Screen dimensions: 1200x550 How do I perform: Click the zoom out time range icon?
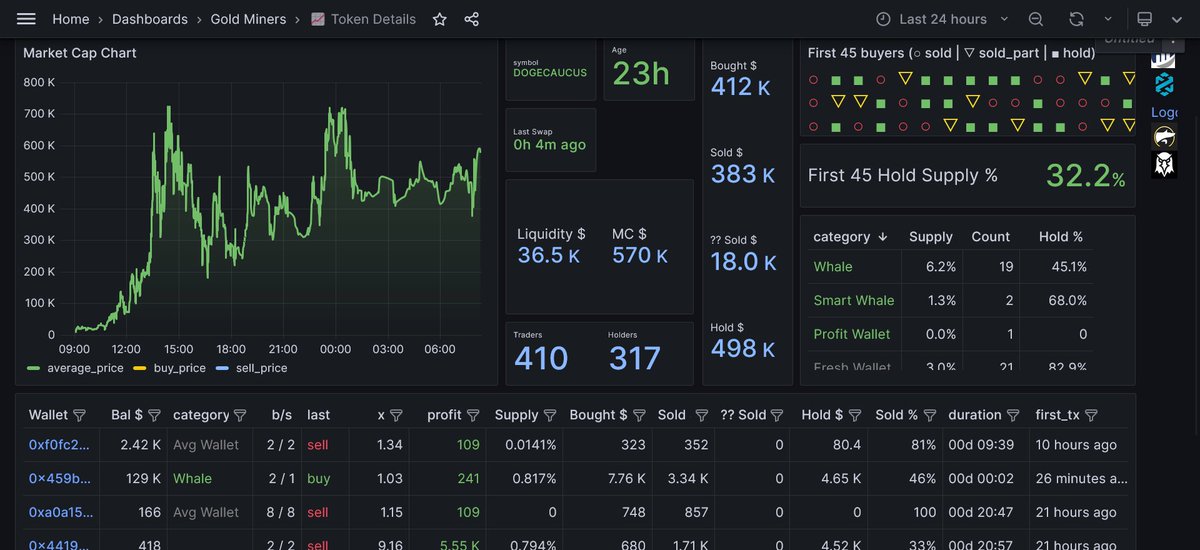(x=1036, y=19)
